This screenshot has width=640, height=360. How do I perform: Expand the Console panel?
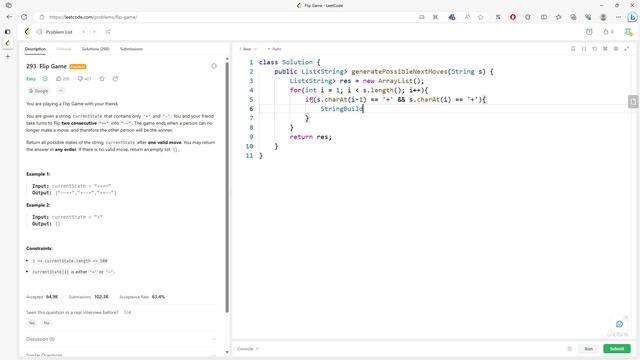(x=248, y=349)
